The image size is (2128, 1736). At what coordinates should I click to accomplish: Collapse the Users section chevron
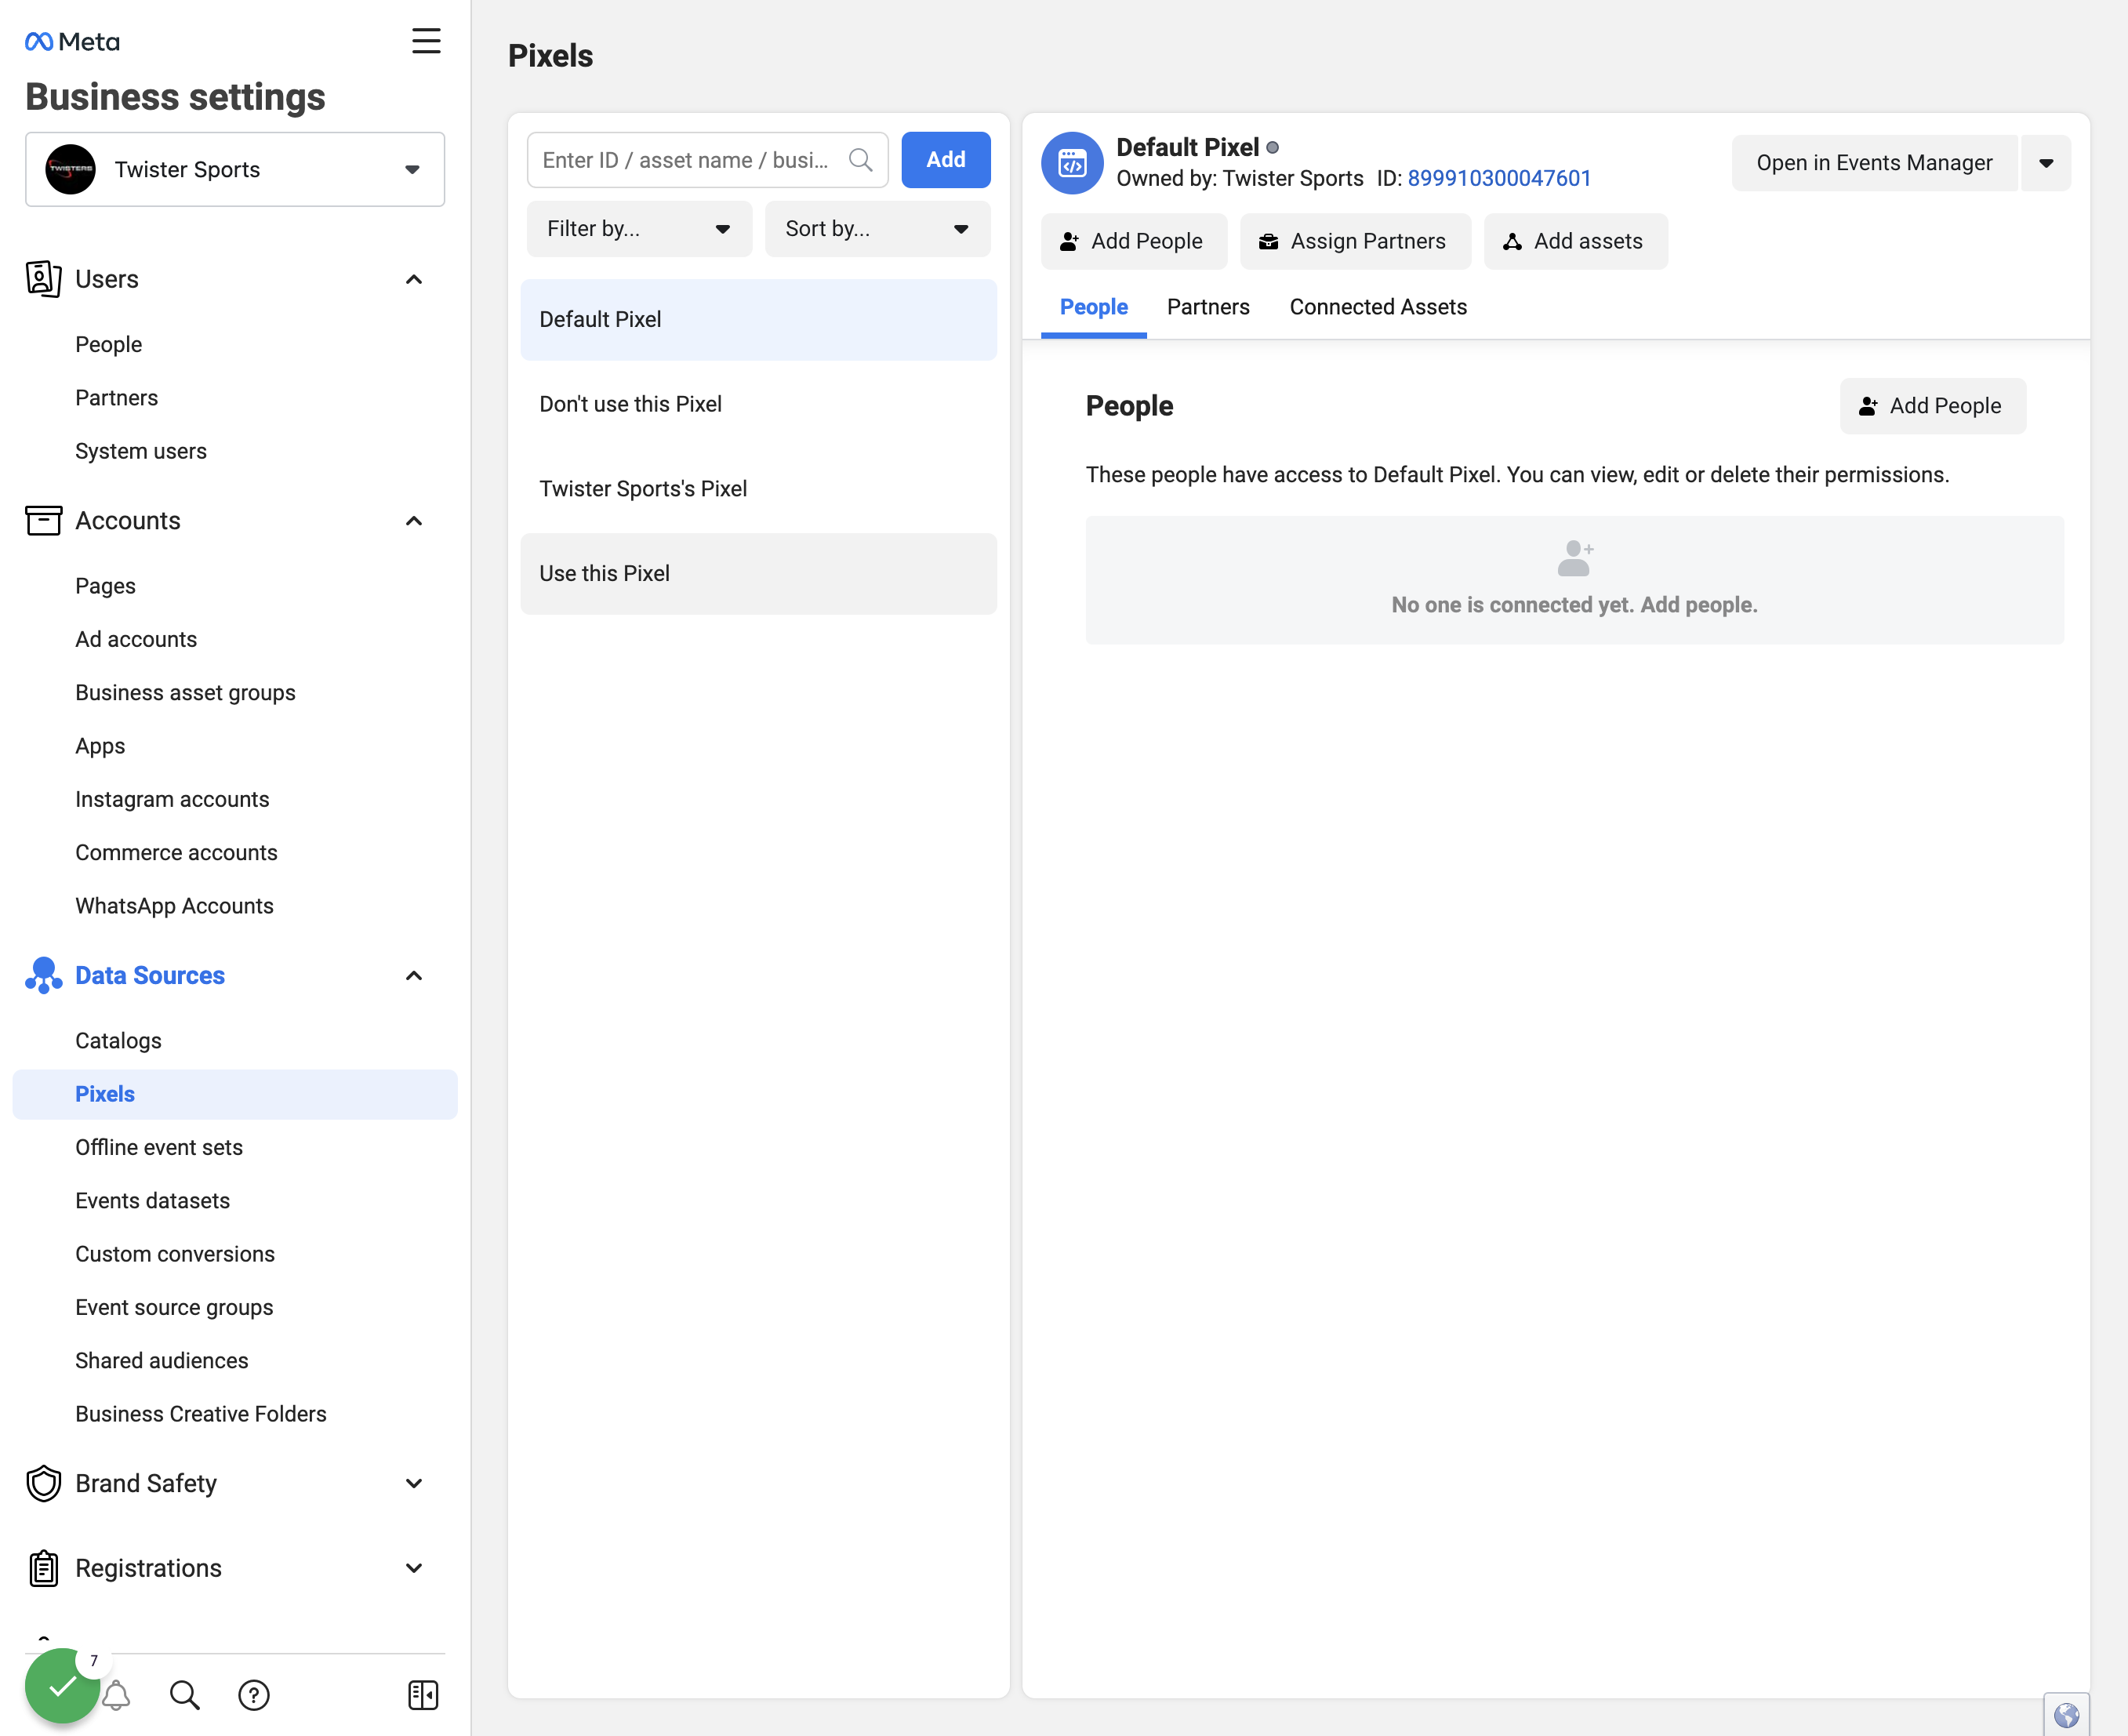click(x=413, y=279)
